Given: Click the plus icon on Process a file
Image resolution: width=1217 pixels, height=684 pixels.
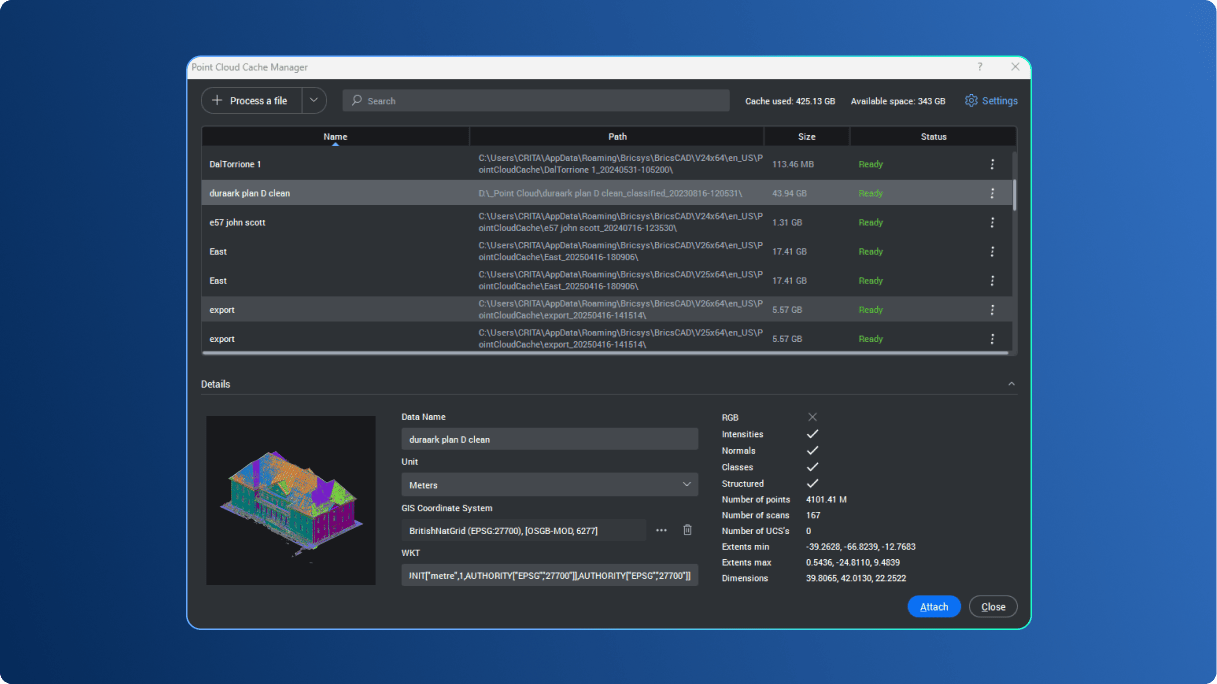Looking at the screenshot, I should pyautogui.click(x=215, y=100).
